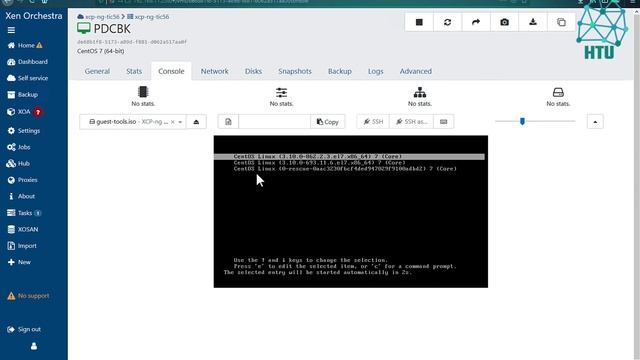Open Proxies in the sidebar
Screen dimensions: 640x360
tap(22, 180)
